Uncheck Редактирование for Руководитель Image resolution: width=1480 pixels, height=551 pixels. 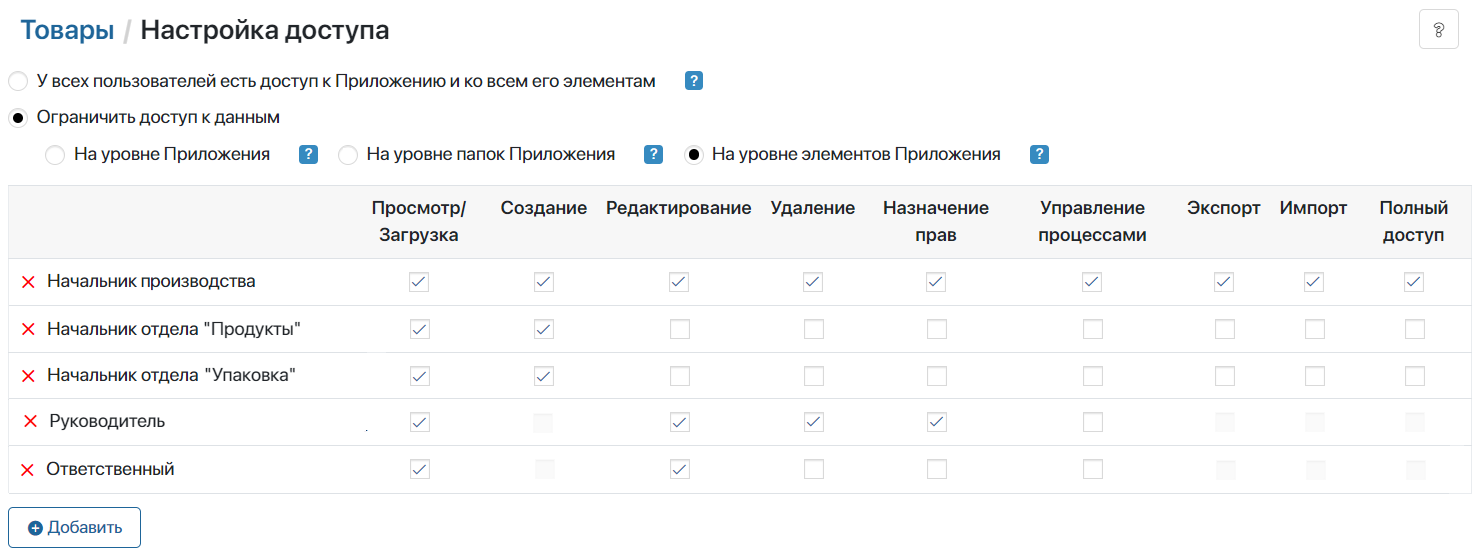[680, 422]
